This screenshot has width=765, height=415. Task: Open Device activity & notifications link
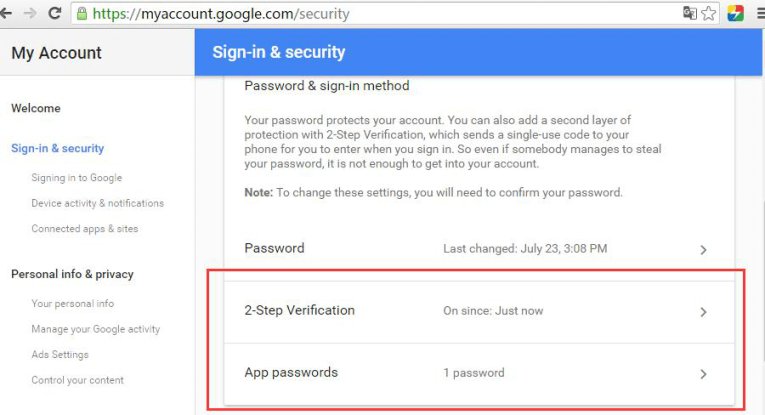pos(97,203)
